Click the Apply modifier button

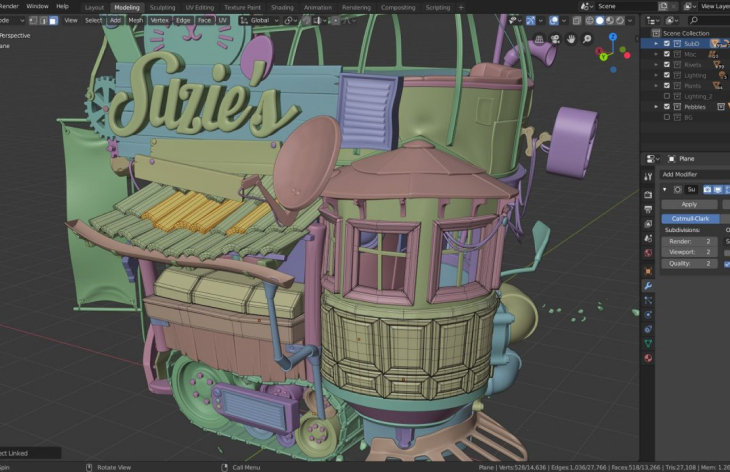(x=689, y=204)
